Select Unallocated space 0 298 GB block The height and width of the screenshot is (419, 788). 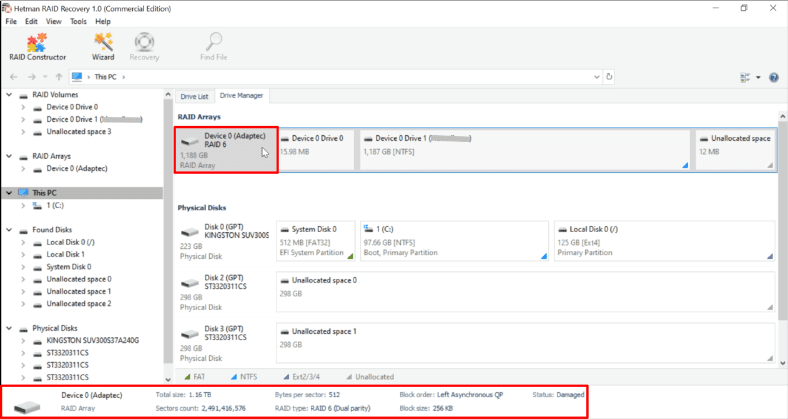click(526, 292)
